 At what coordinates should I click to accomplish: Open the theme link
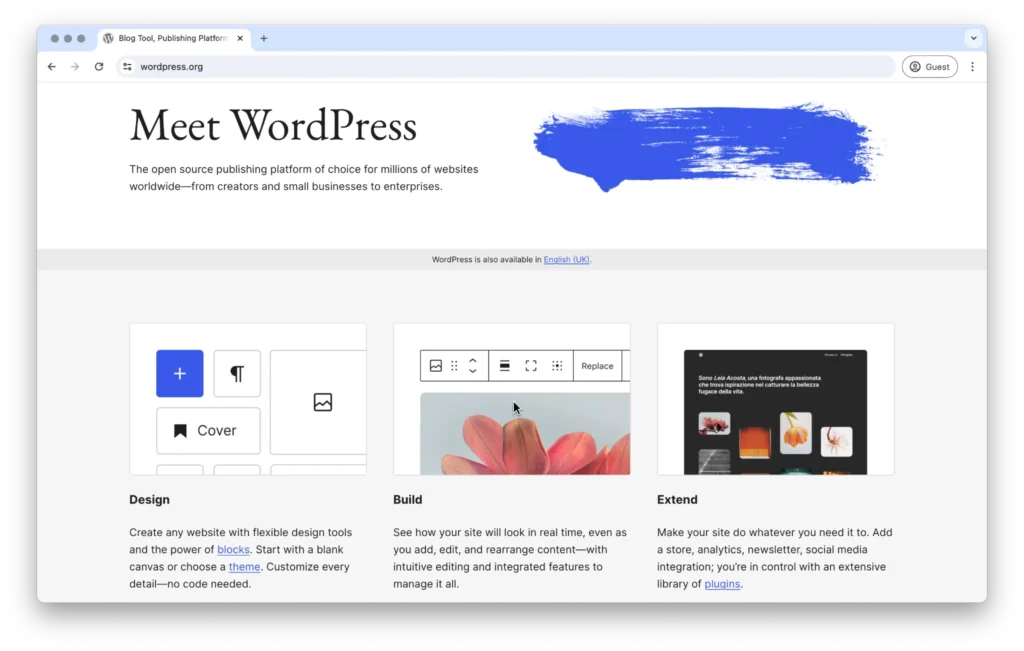pyautogui.click(x=244, y=567)
